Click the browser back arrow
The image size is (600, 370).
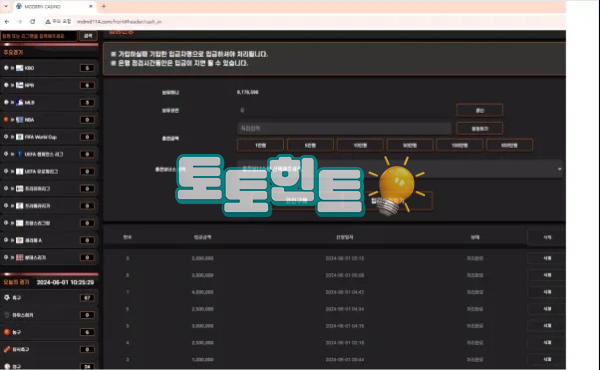[x=7, y=22]
